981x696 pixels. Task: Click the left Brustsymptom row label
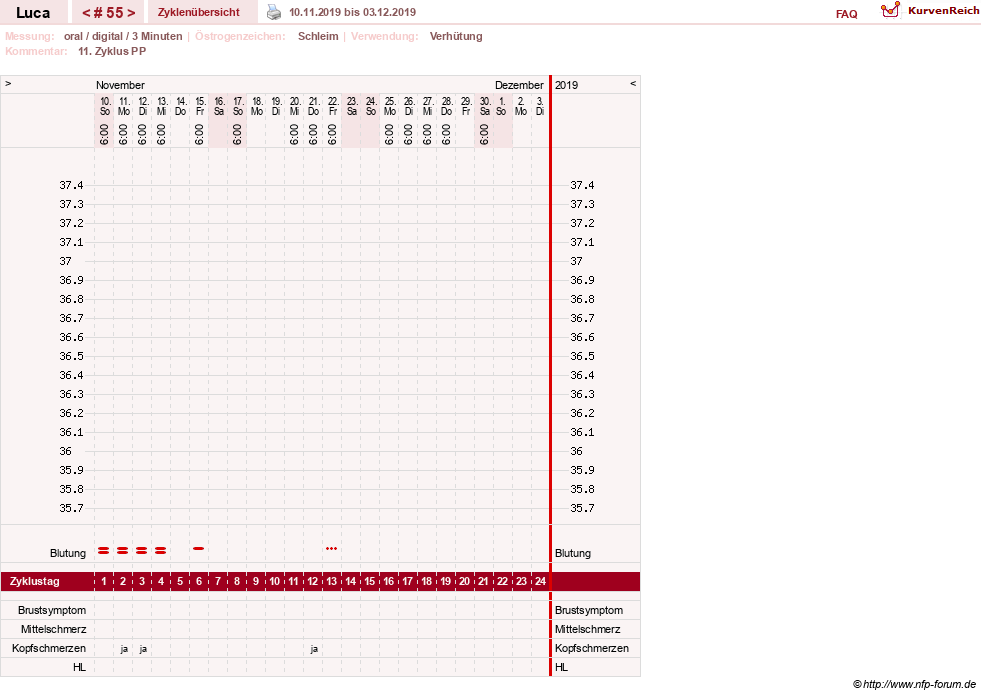pos(52,610)
